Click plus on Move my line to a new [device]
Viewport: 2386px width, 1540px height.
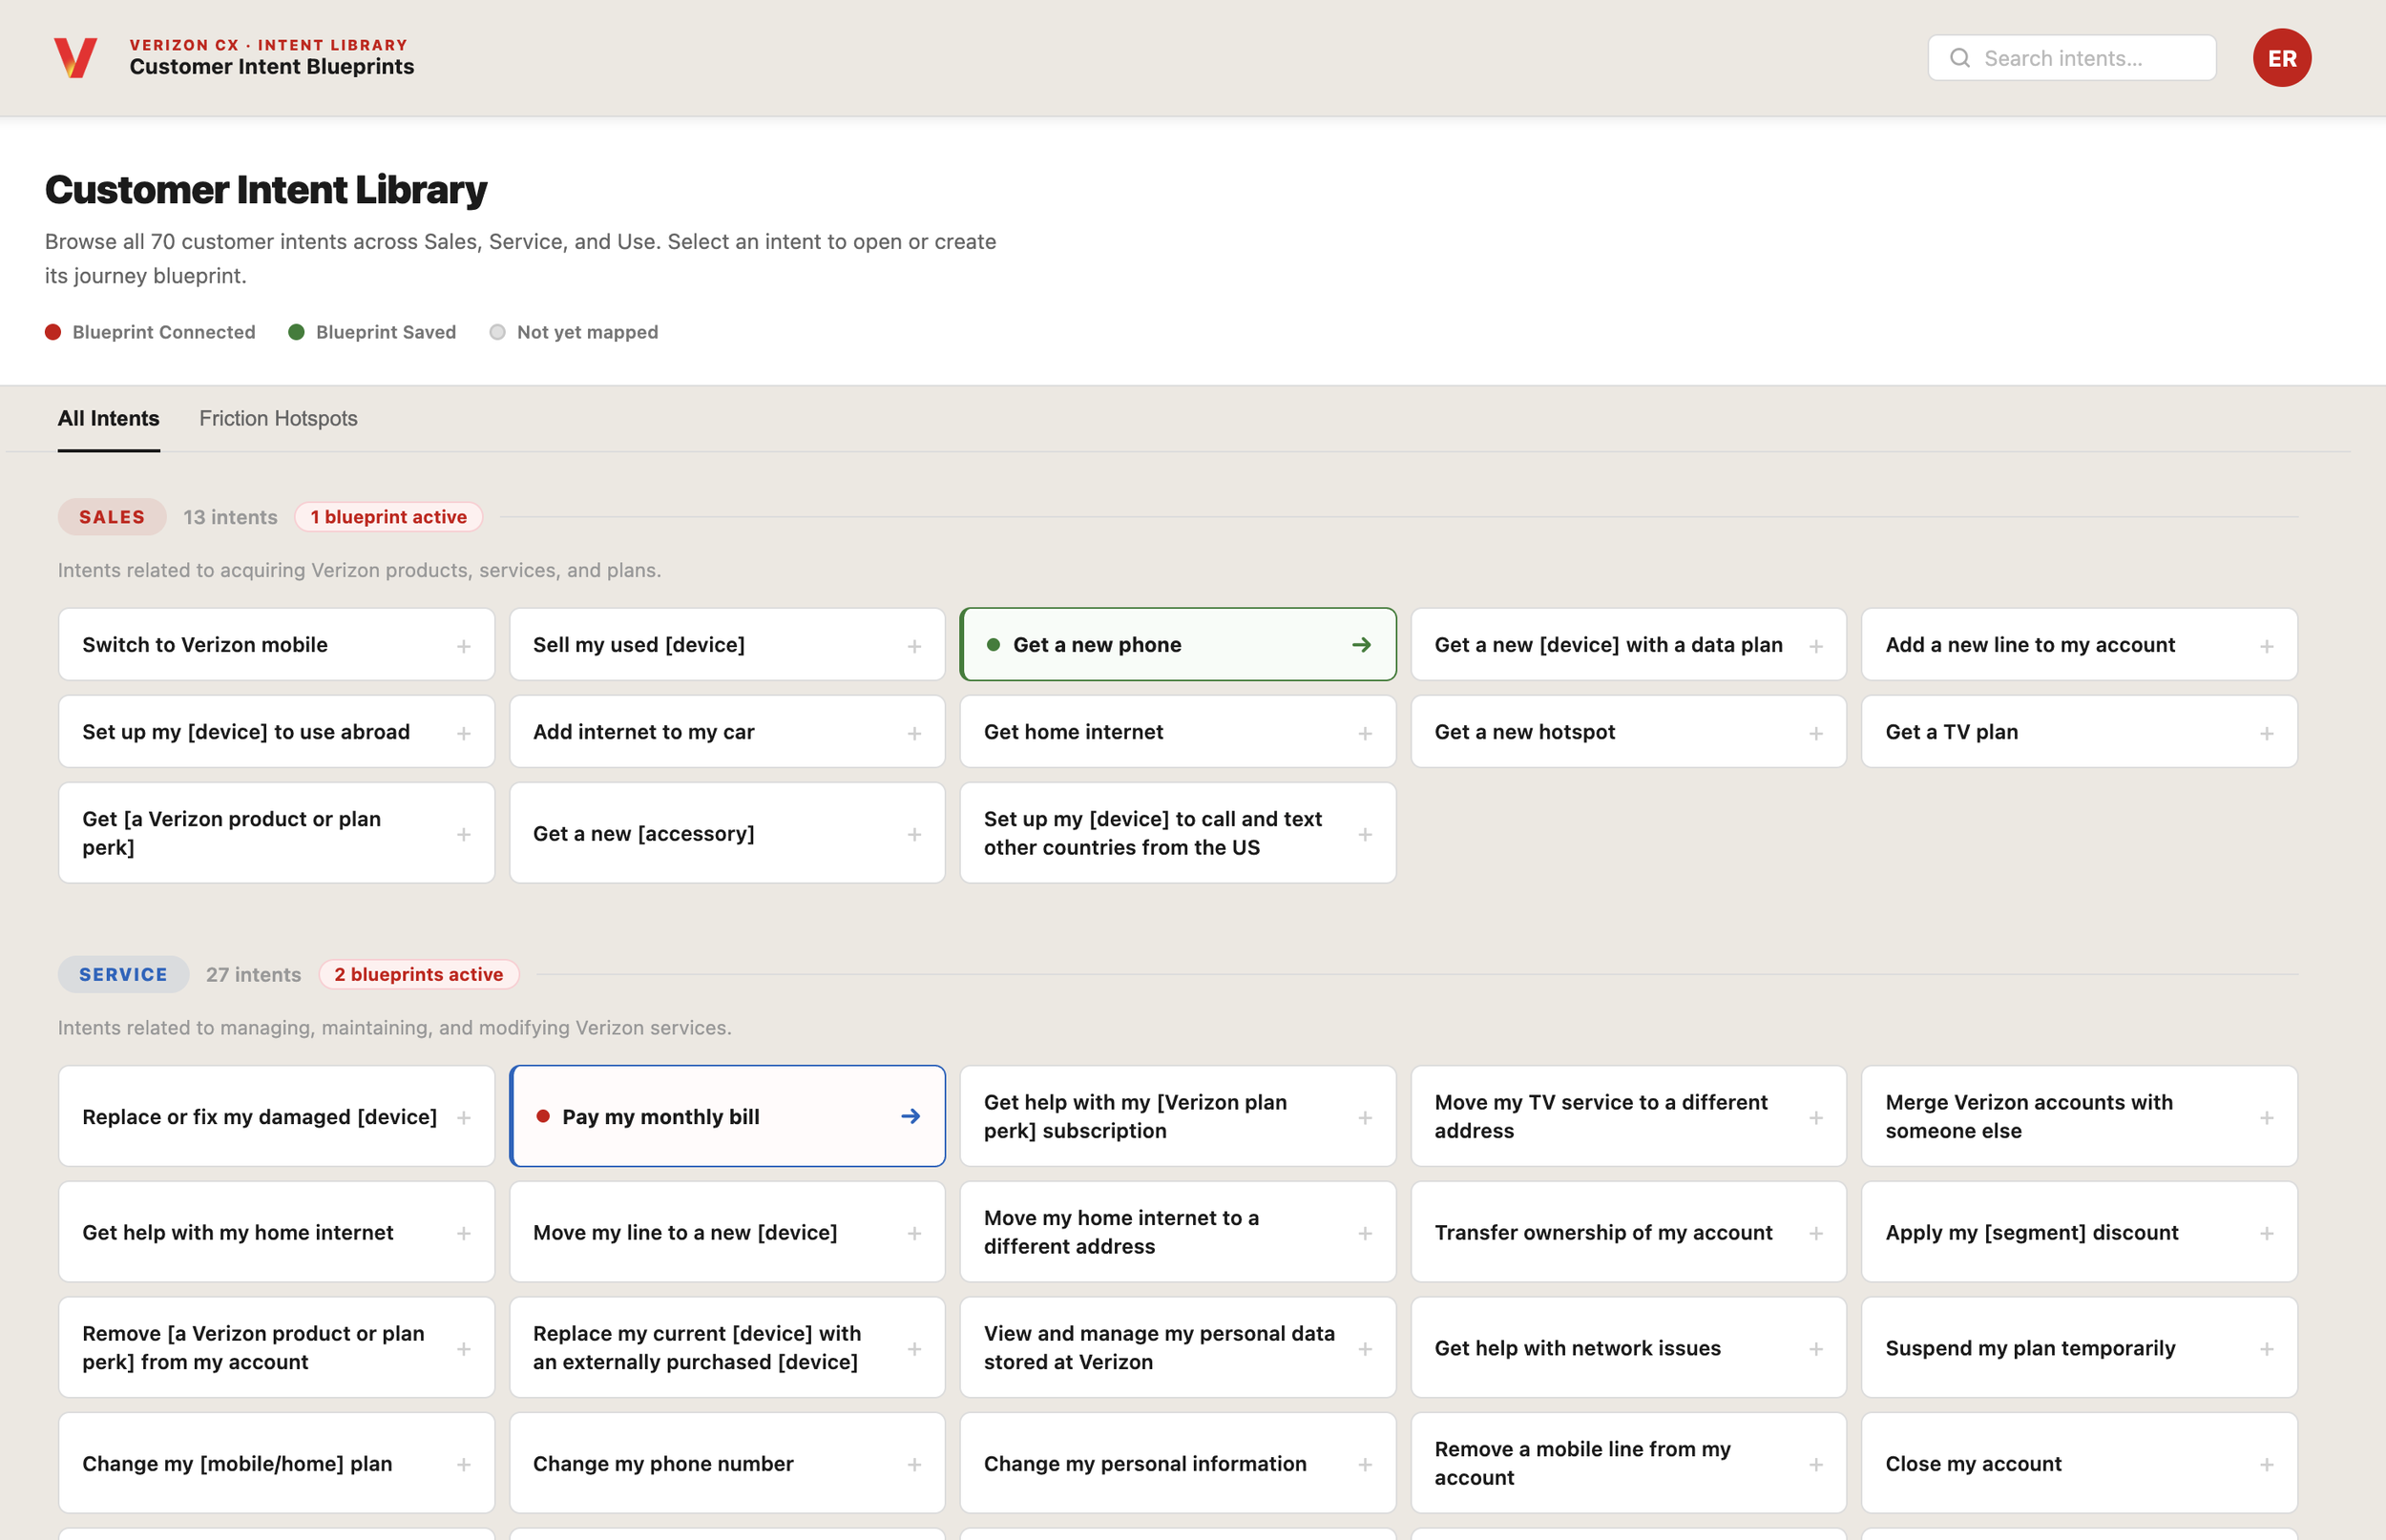914,1233
